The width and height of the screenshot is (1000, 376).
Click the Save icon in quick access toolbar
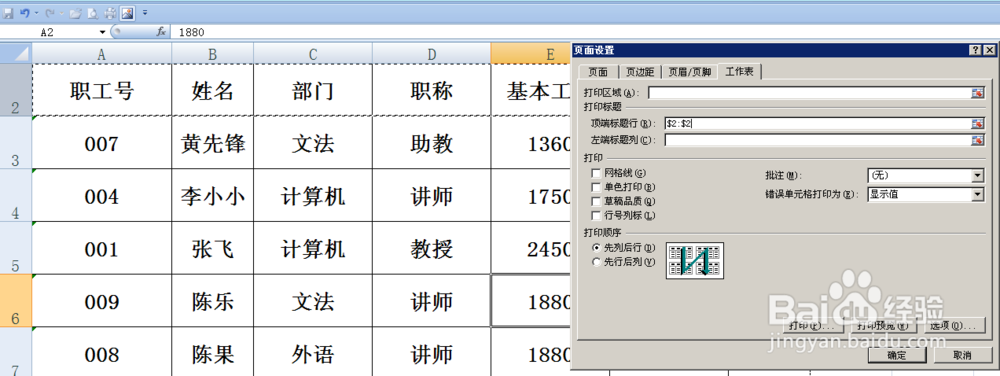[8, 12]
